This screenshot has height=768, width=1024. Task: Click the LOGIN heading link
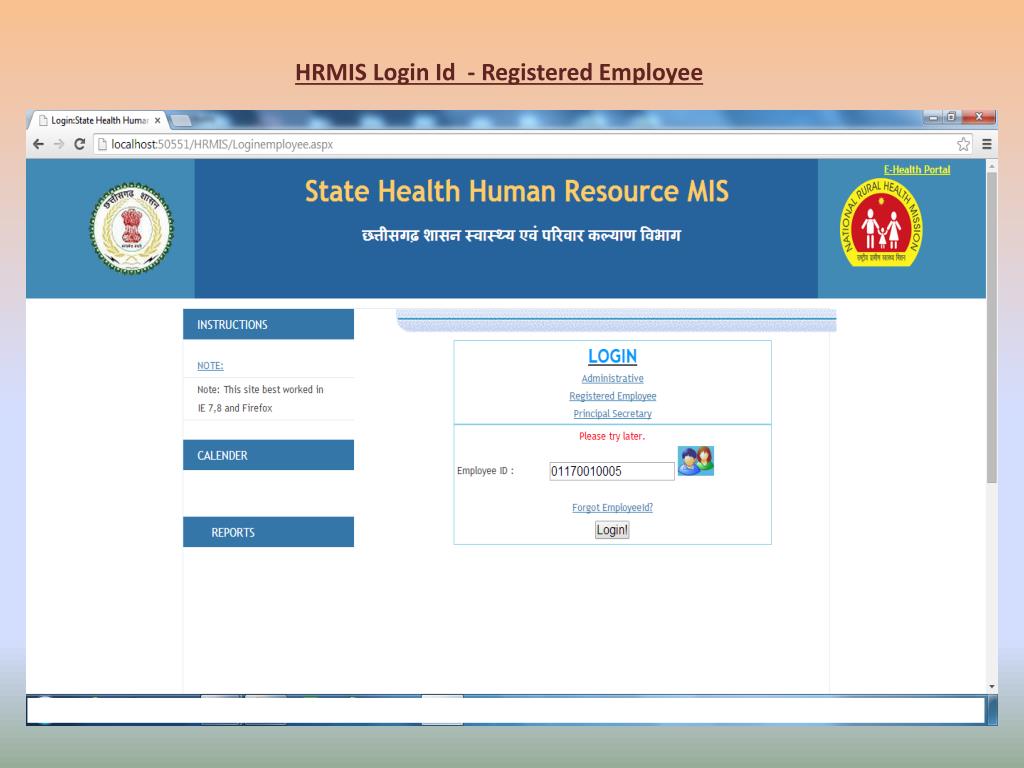[x=613, y=356]
